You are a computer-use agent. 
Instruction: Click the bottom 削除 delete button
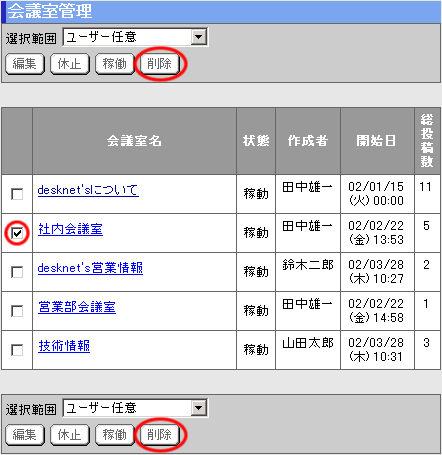pyautogui.click(x=159, y=435)
